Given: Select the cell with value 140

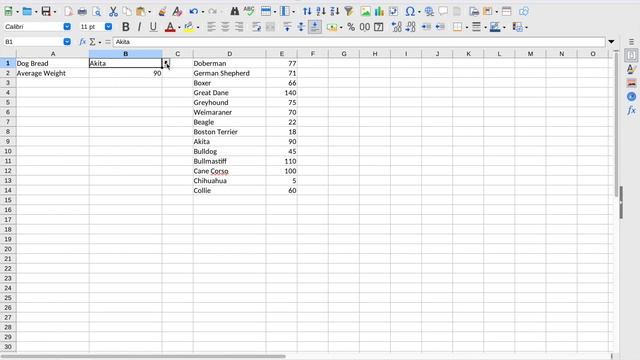Looking at the screenshot, I should tap(282, 93).
